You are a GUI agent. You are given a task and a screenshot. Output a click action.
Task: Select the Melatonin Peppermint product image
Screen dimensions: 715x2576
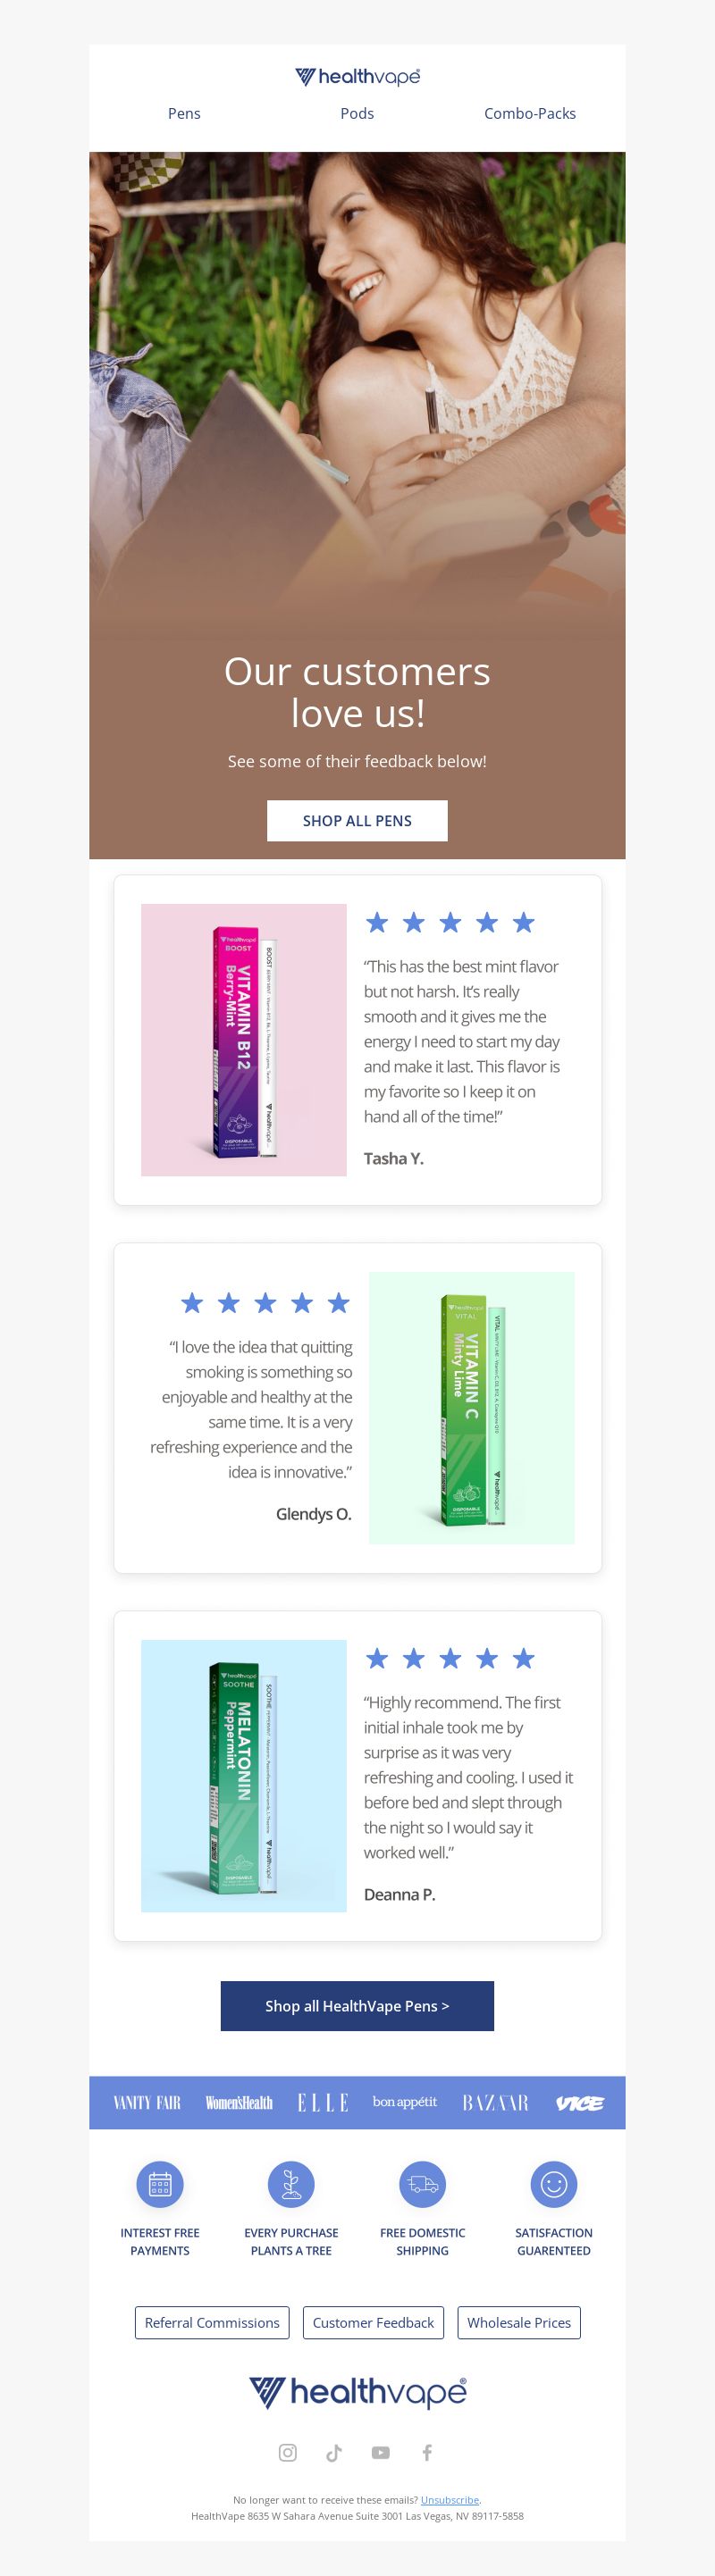[x=244, y=1776]
